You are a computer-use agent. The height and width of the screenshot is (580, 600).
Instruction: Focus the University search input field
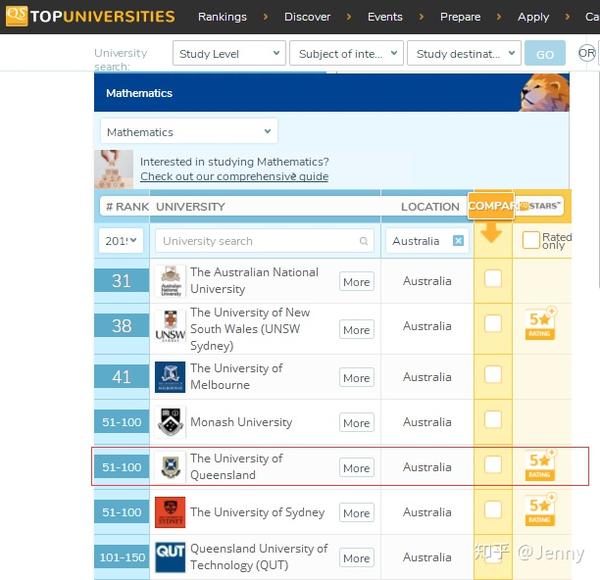(x=264, y=241)
